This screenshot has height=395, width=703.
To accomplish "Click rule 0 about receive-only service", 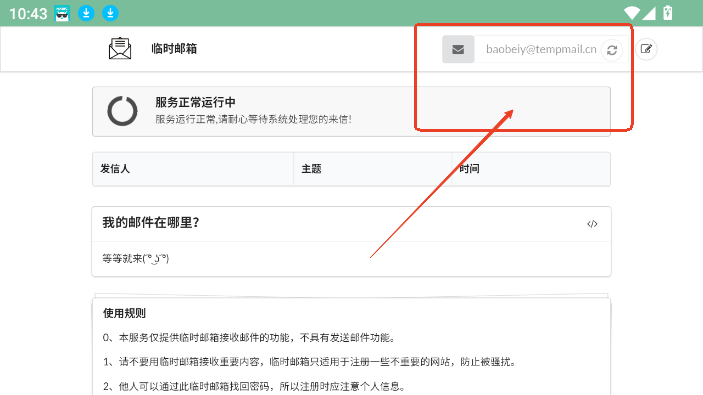I will click(x=249, y=338).
